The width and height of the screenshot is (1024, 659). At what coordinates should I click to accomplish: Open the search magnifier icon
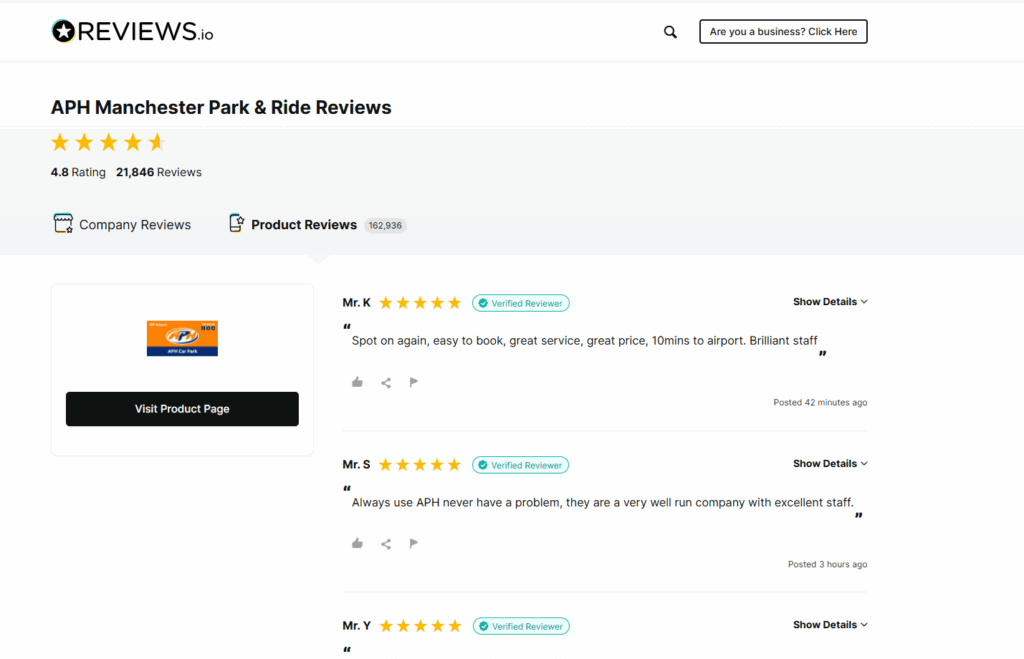click(x=670, y=31)
